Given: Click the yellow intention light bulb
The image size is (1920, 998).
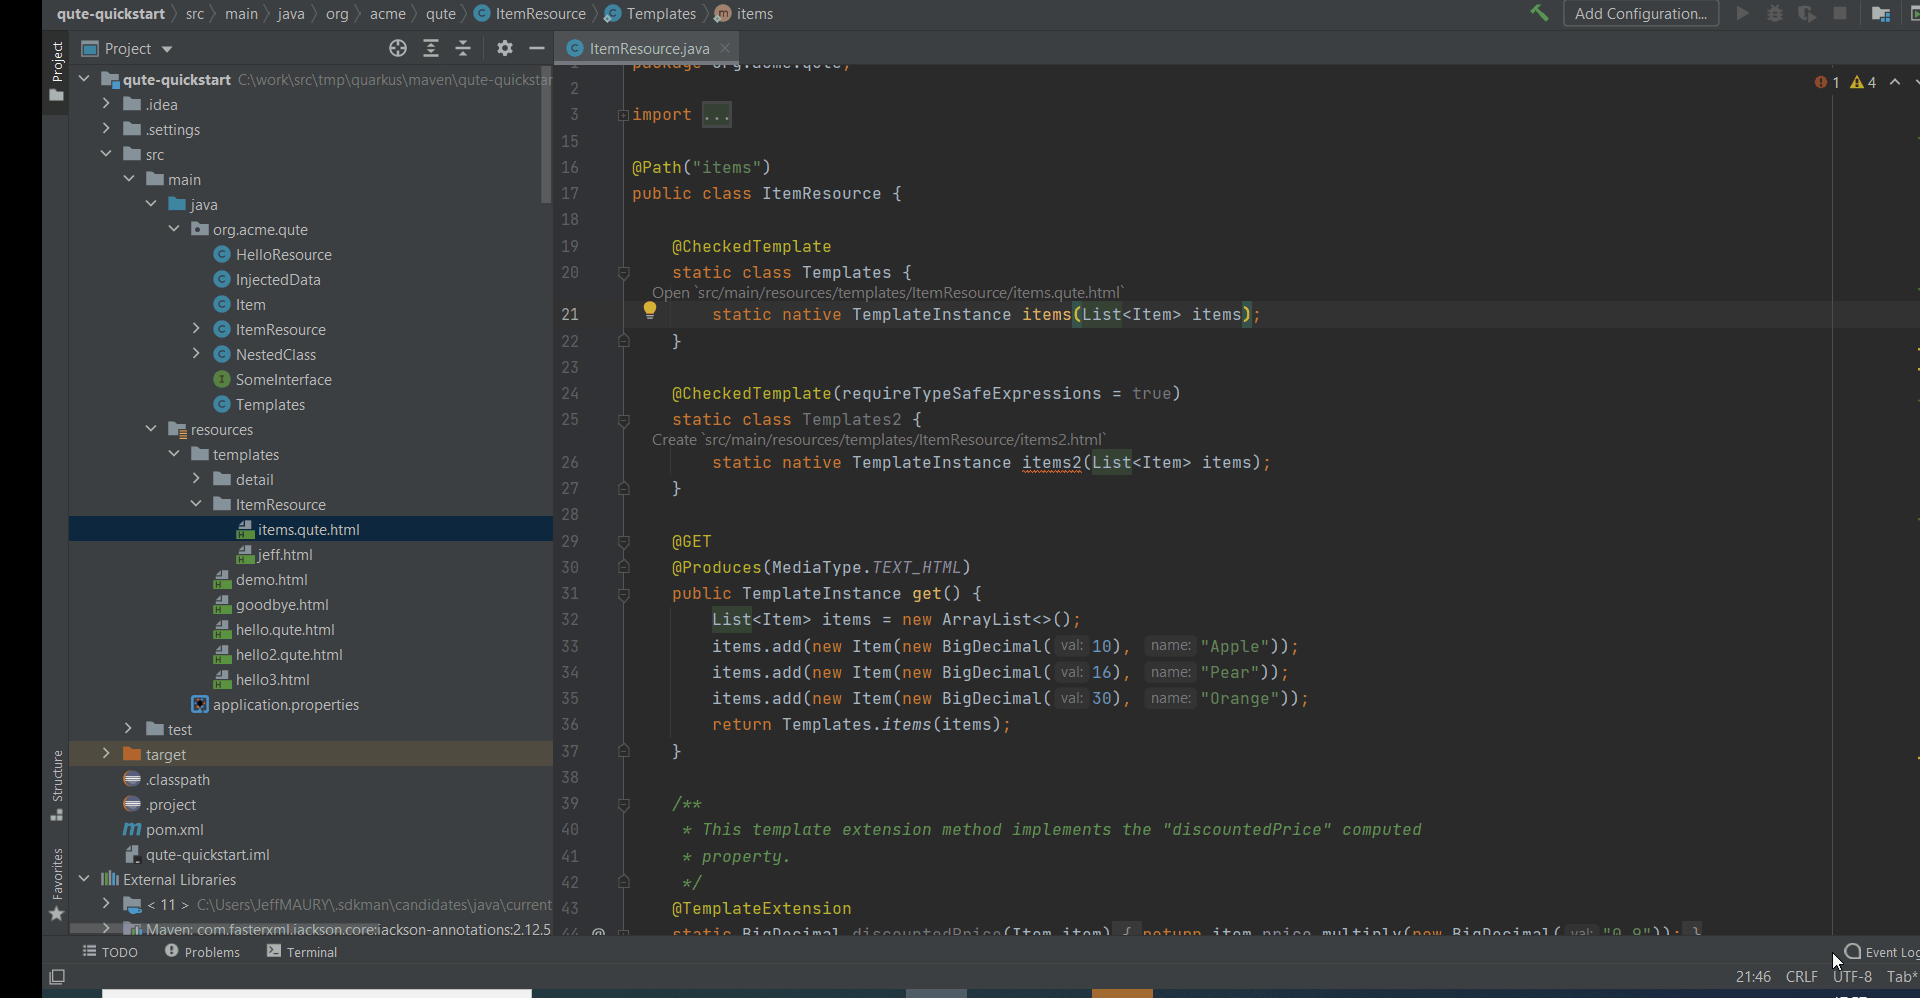Looking at the screenshot, I should coord(650,310).
